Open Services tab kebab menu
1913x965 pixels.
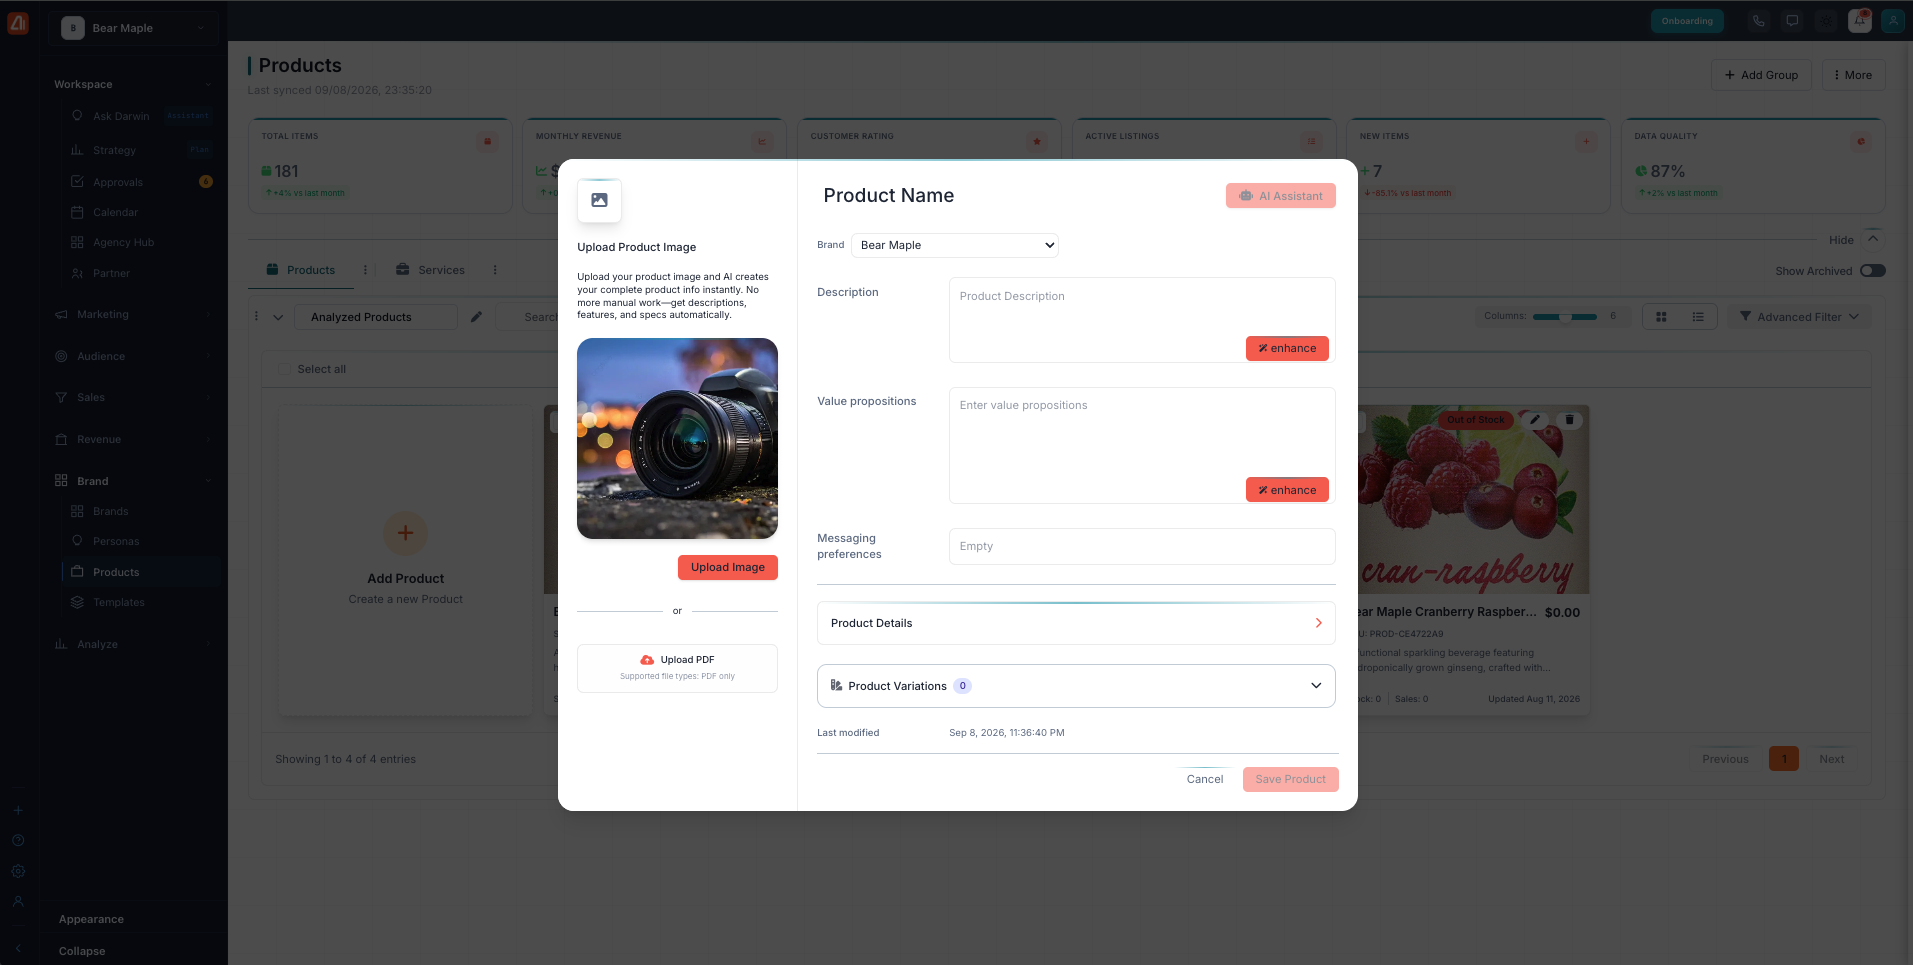(495, 270)
